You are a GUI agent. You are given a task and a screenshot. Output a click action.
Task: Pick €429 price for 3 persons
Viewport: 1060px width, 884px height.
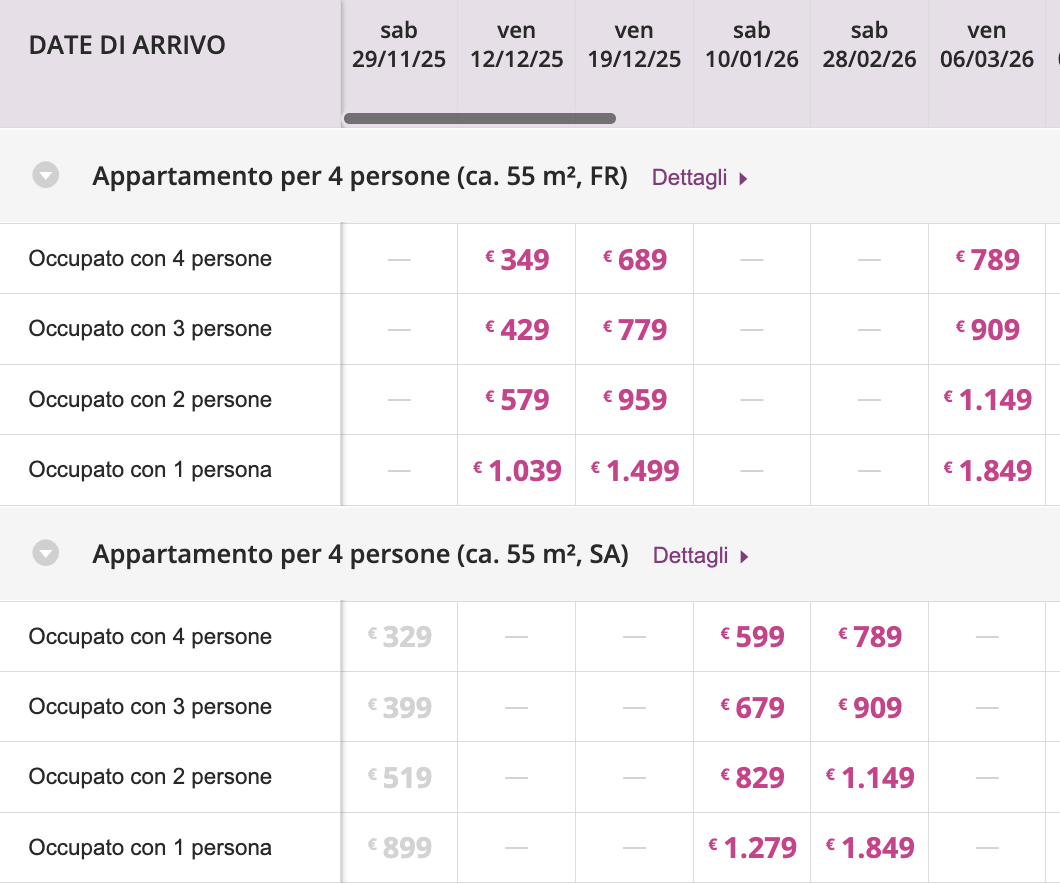click(517, 330)
